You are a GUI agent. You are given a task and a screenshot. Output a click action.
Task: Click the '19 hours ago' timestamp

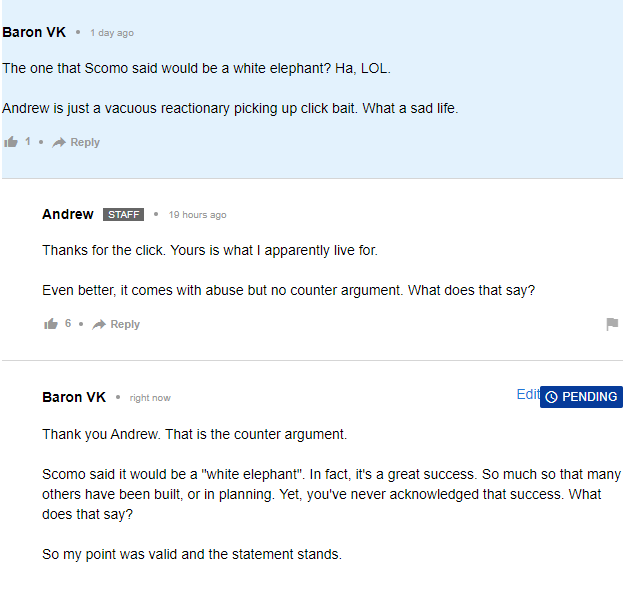[x=198, y=215]
